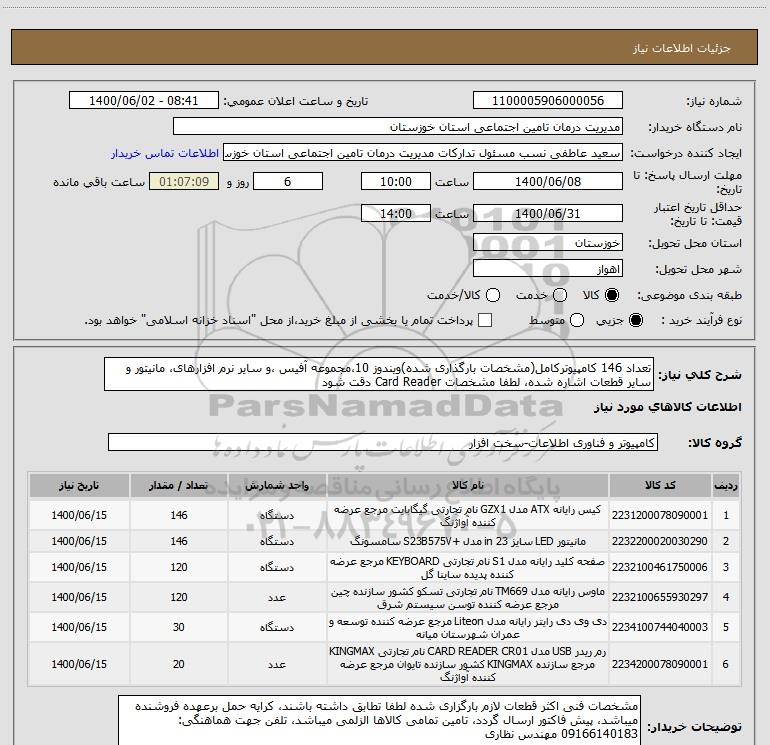
Task: Click quantity 146 in monitor row
Action: pyautogui.click(x=179, y=541)
